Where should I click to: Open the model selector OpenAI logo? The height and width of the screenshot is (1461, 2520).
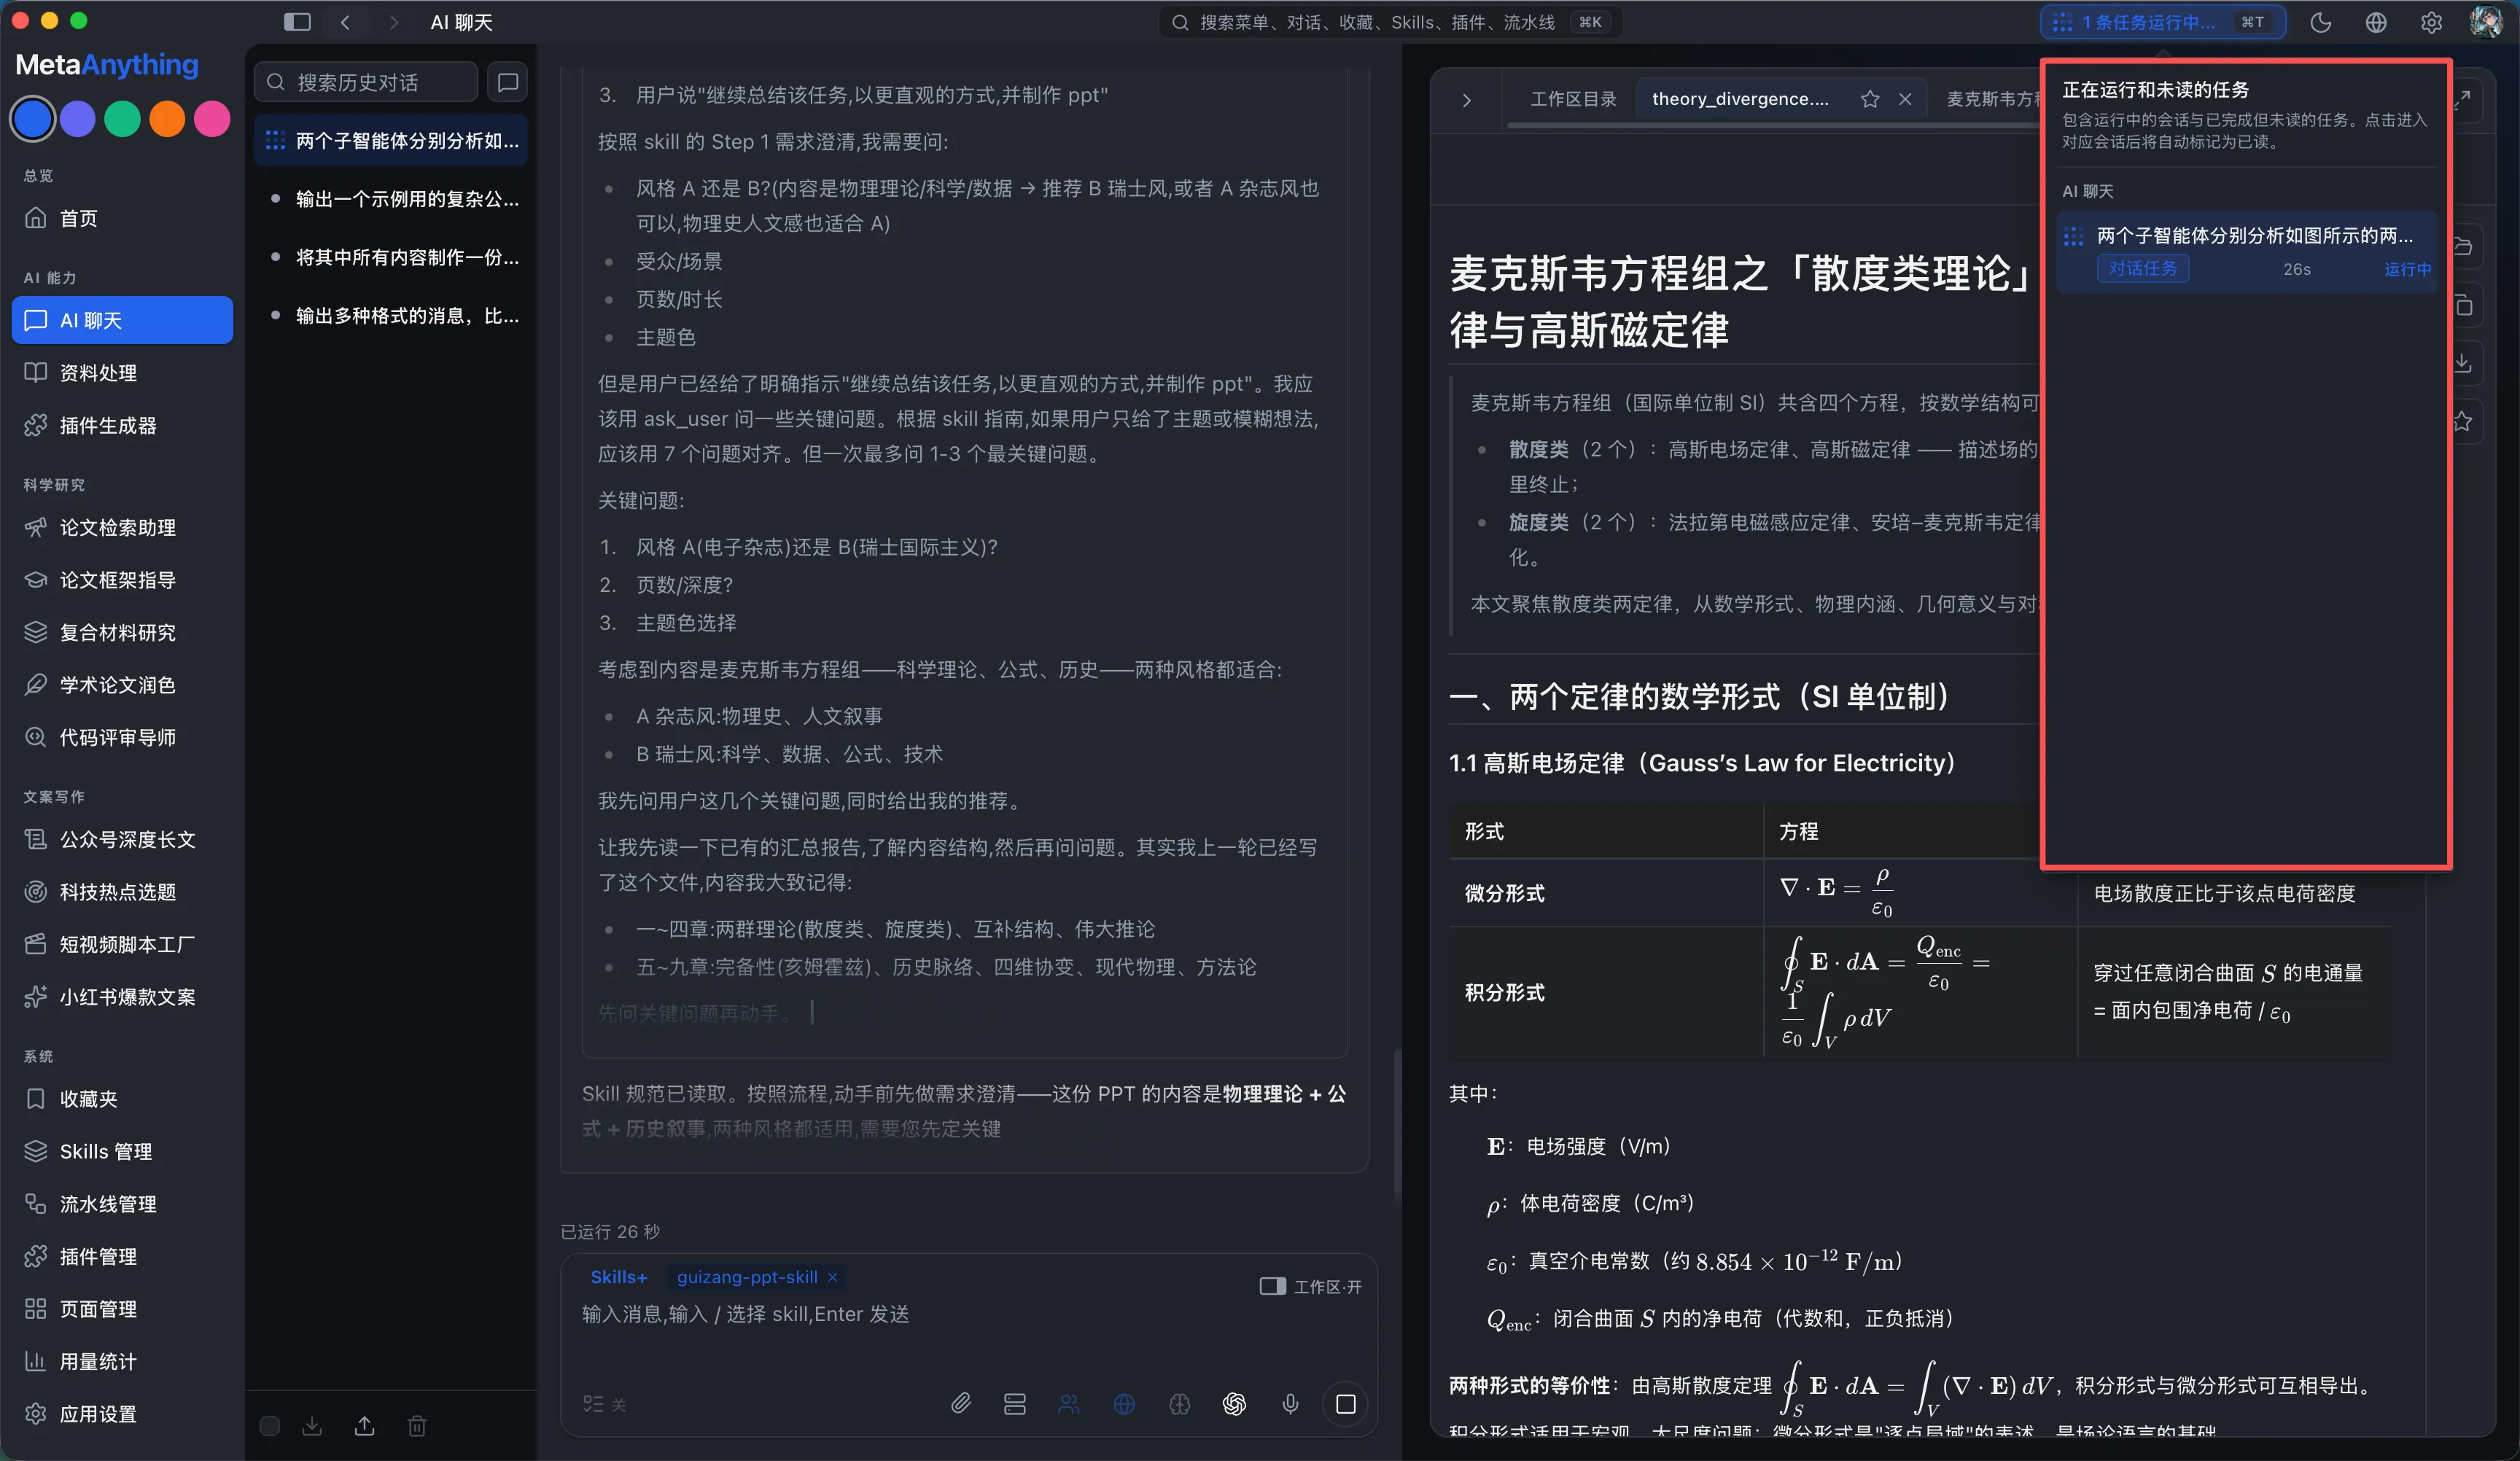(1234, 1404)
